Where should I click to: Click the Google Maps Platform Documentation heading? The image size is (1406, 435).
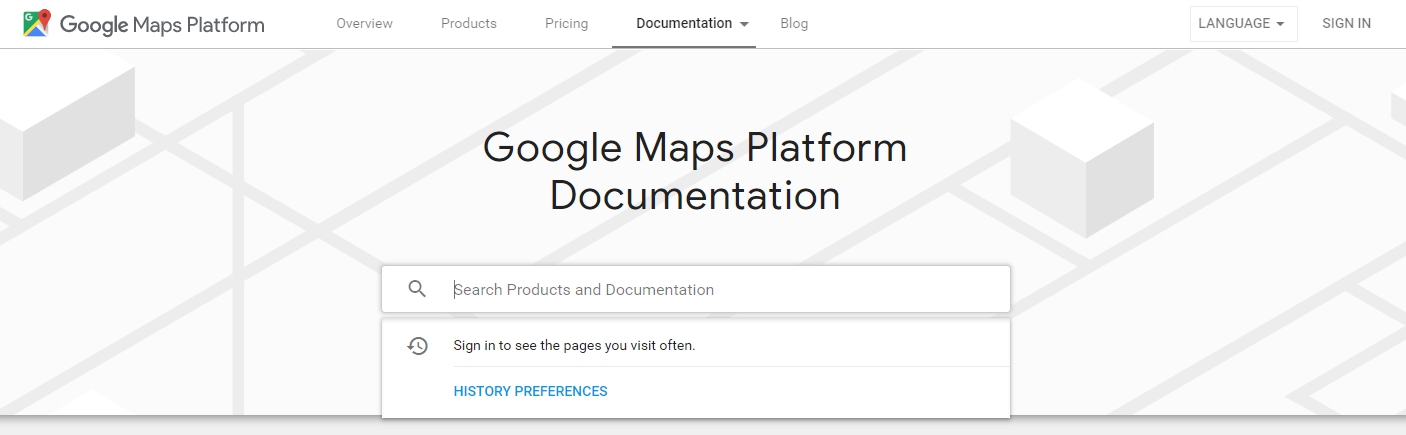(695, 171)
